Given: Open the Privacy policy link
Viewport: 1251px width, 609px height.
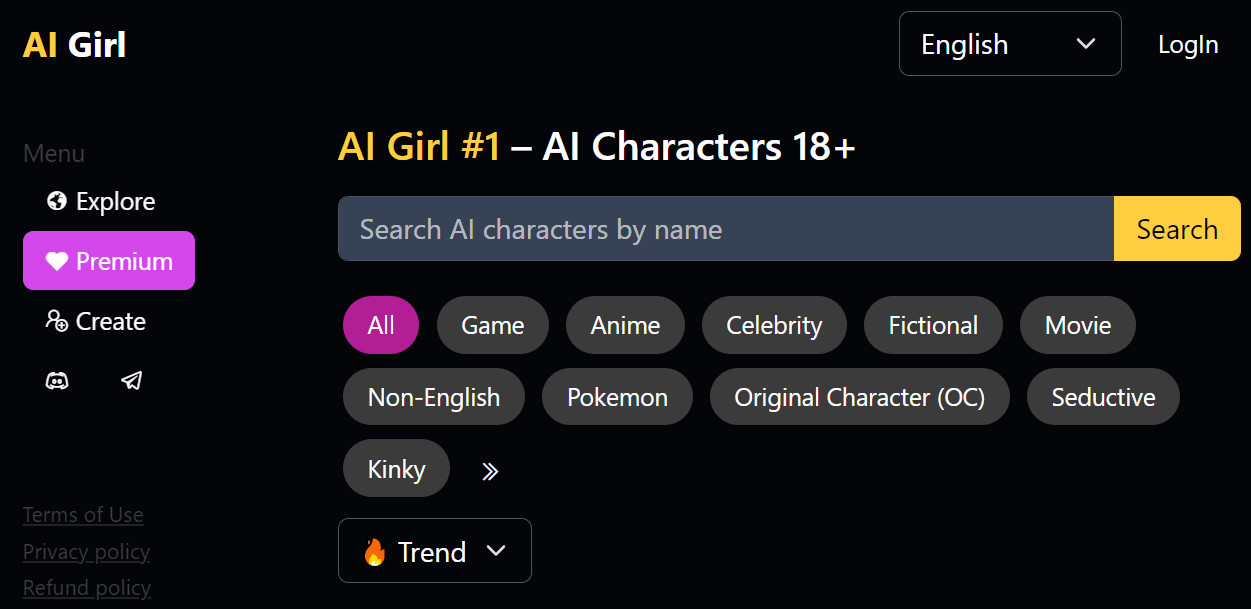Looking at the screenshot, I should [x=86, y=552].
